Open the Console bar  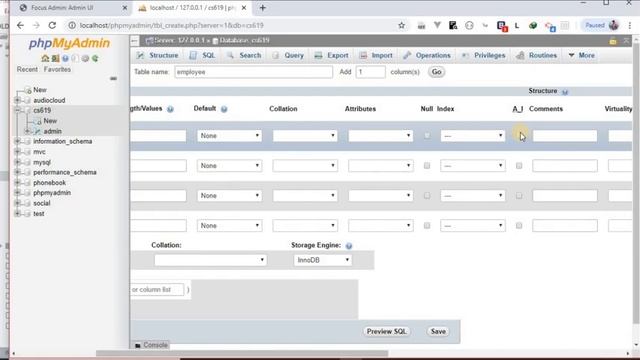151,345
